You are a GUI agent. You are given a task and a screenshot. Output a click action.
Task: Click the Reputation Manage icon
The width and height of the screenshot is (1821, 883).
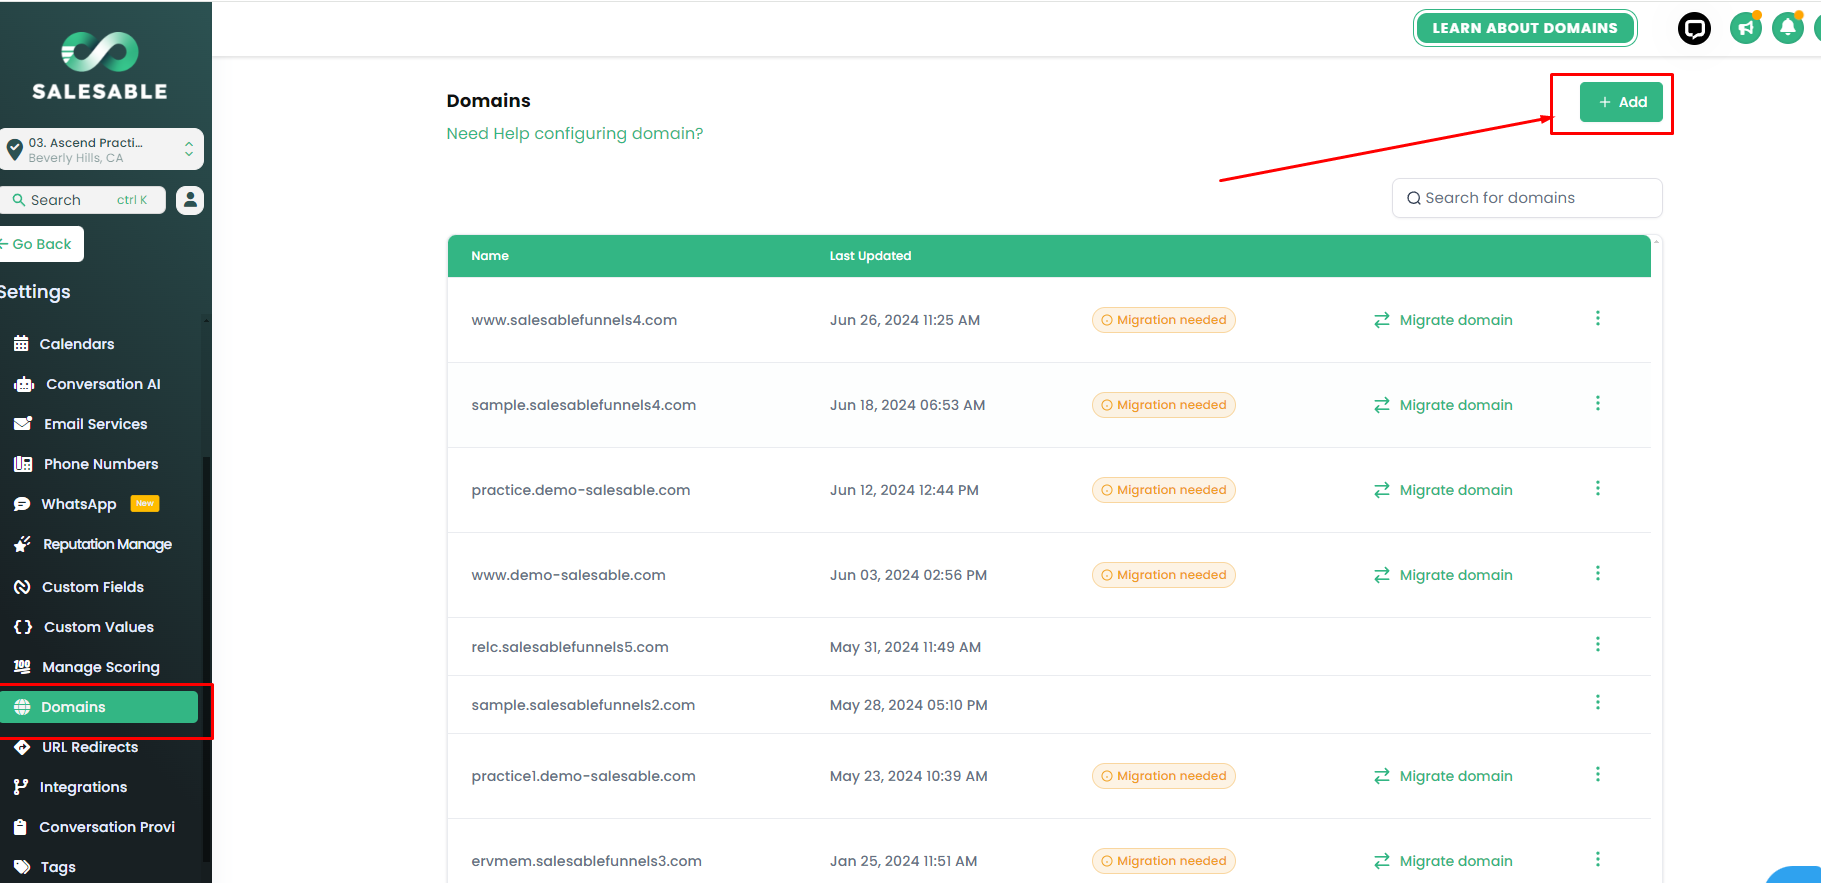(22, 544)
